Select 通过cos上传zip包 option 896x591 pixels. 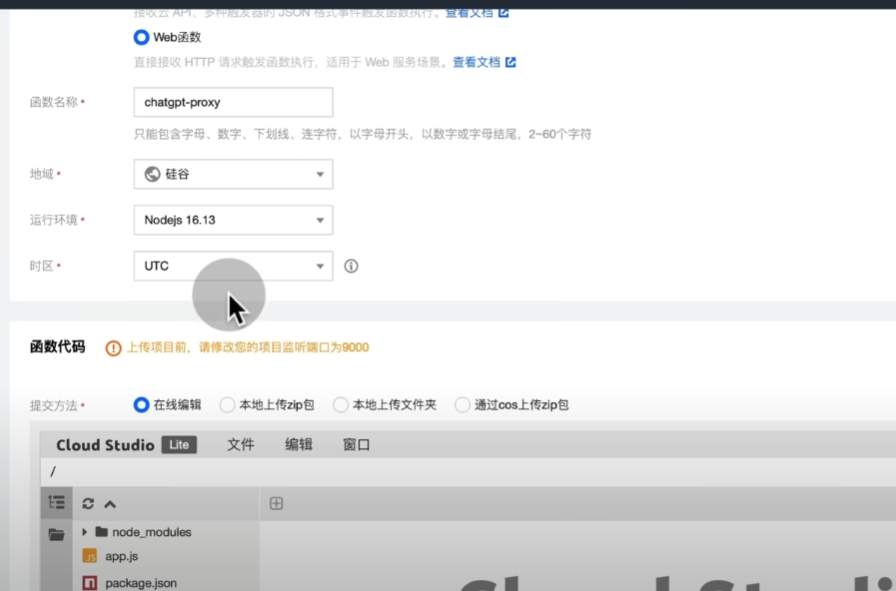(x=462, y=405)
